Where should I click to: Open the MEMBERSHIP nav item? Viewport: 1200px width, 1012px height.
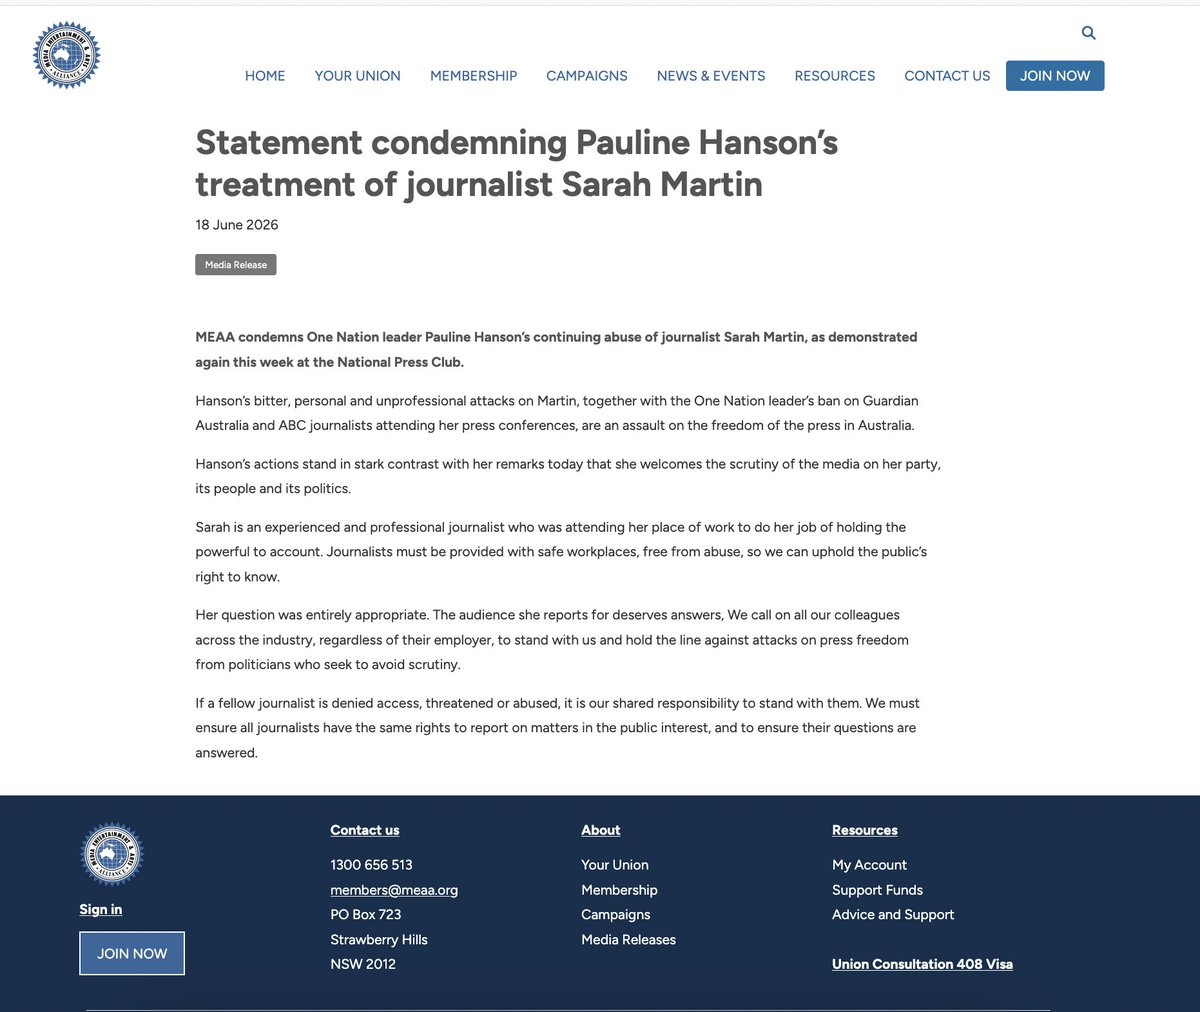(473, 76)
